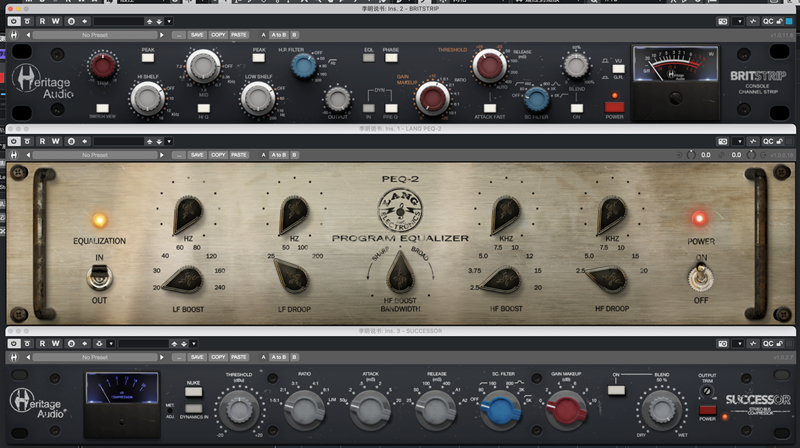800x448 pixels.
Task: Click PEQ-2 HF BOOST BANDWIDTH knob
Action: coord(401,273)
